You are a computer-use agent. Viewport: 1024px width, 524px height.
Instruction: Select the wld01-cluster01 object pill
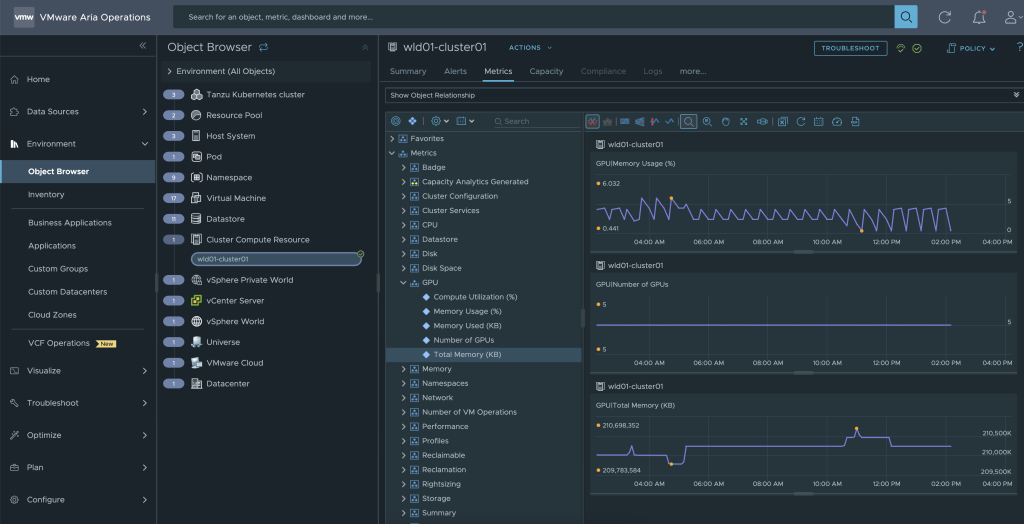click(x=276, y=259)
